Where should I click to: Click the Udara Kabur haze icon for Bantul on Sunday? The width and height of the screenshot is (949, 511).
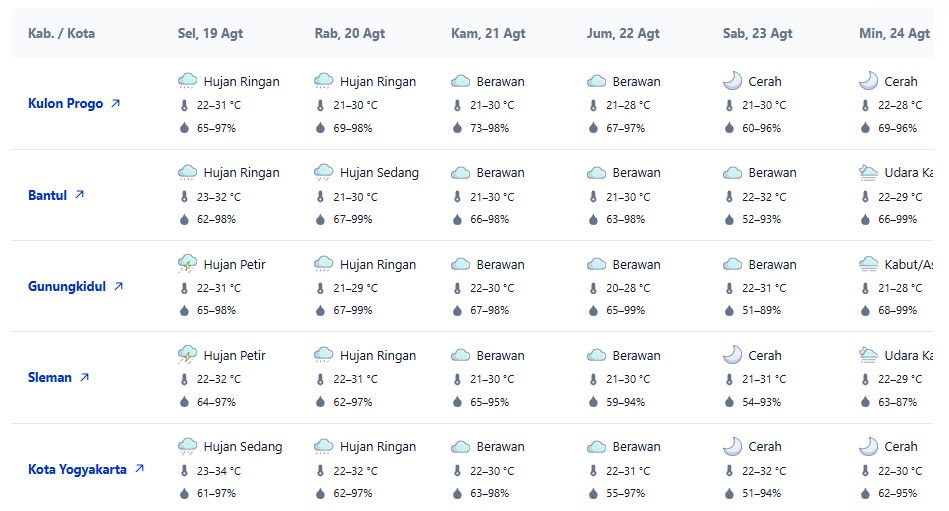click(x=869, y=173)
